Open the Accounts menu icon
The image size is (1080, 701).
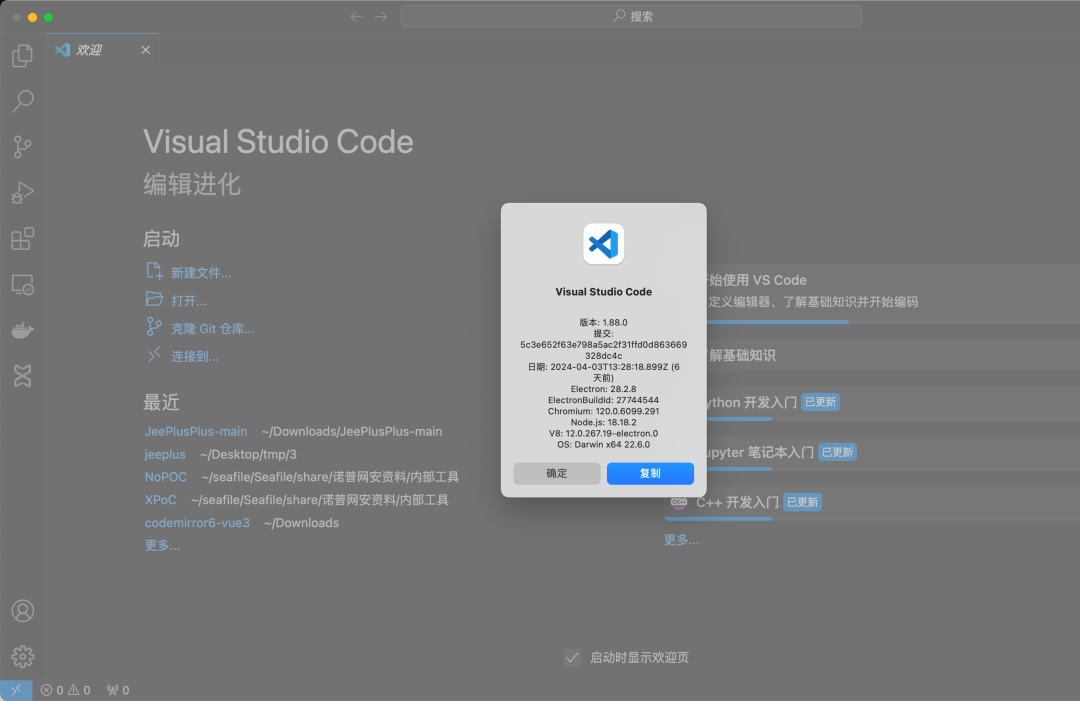click(x=23, y=611)
